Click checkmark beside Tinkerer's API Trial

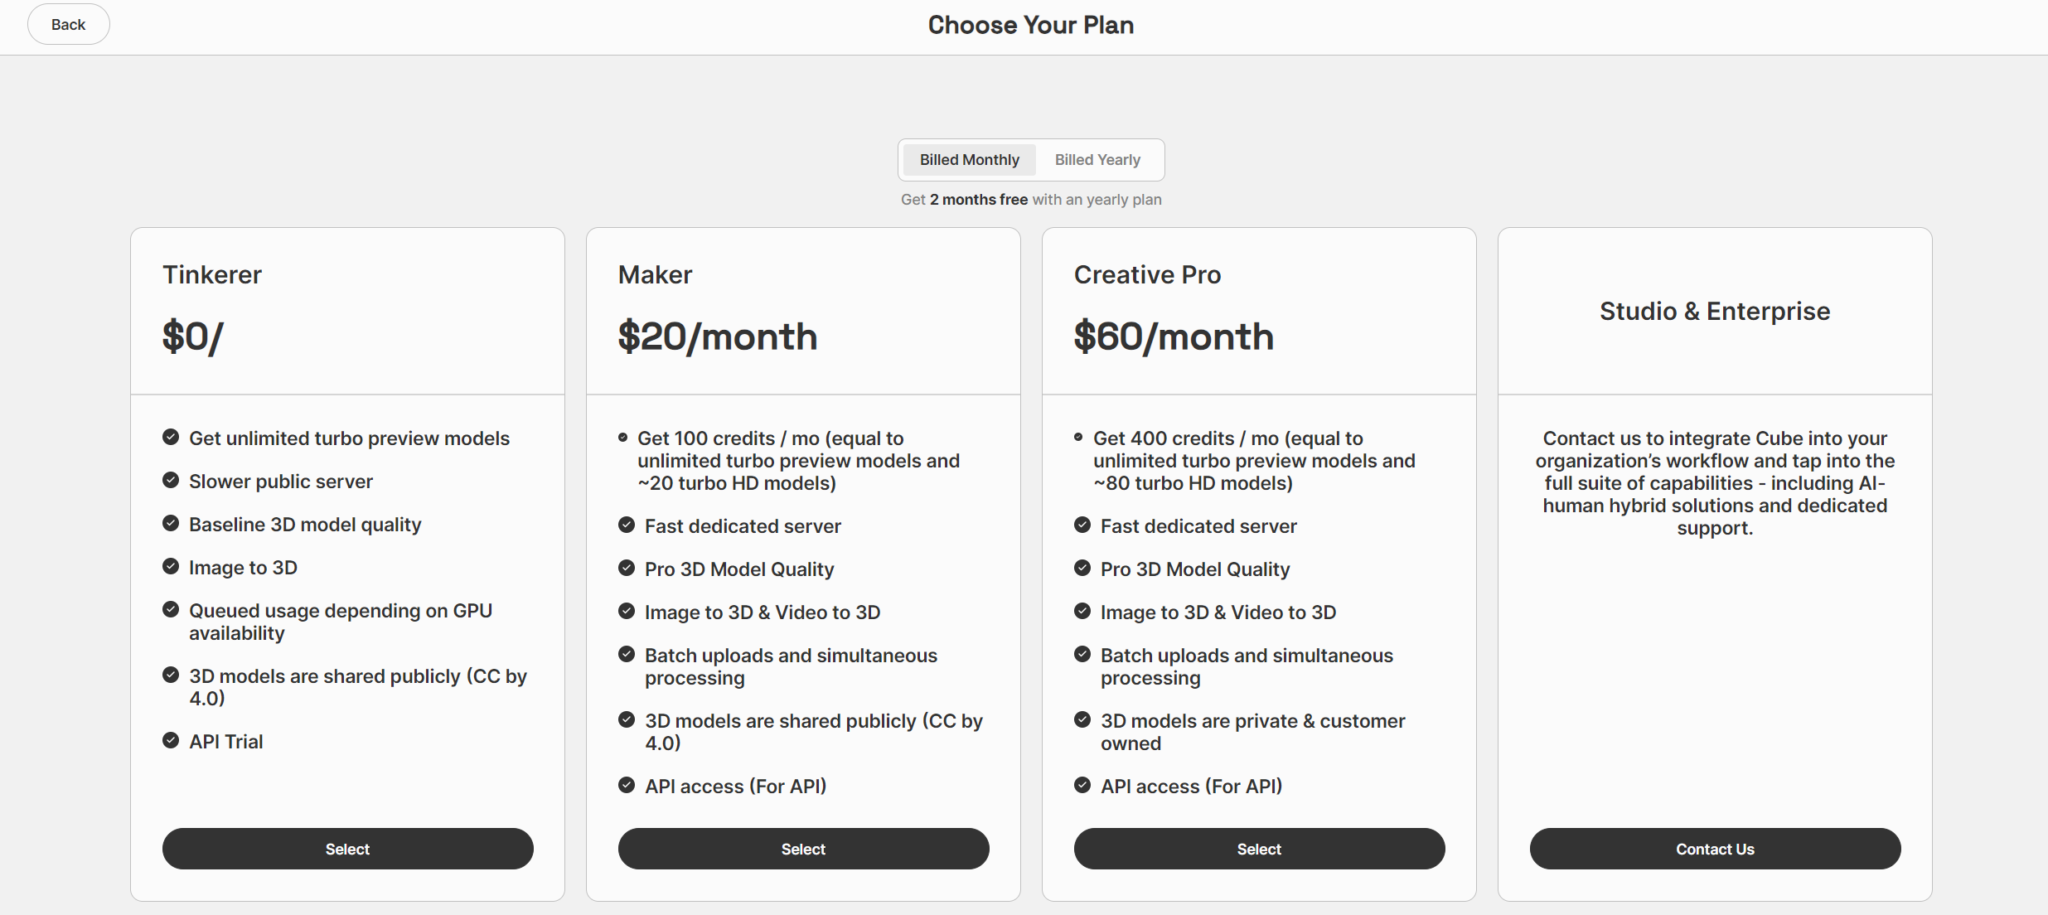coord(171,740)
